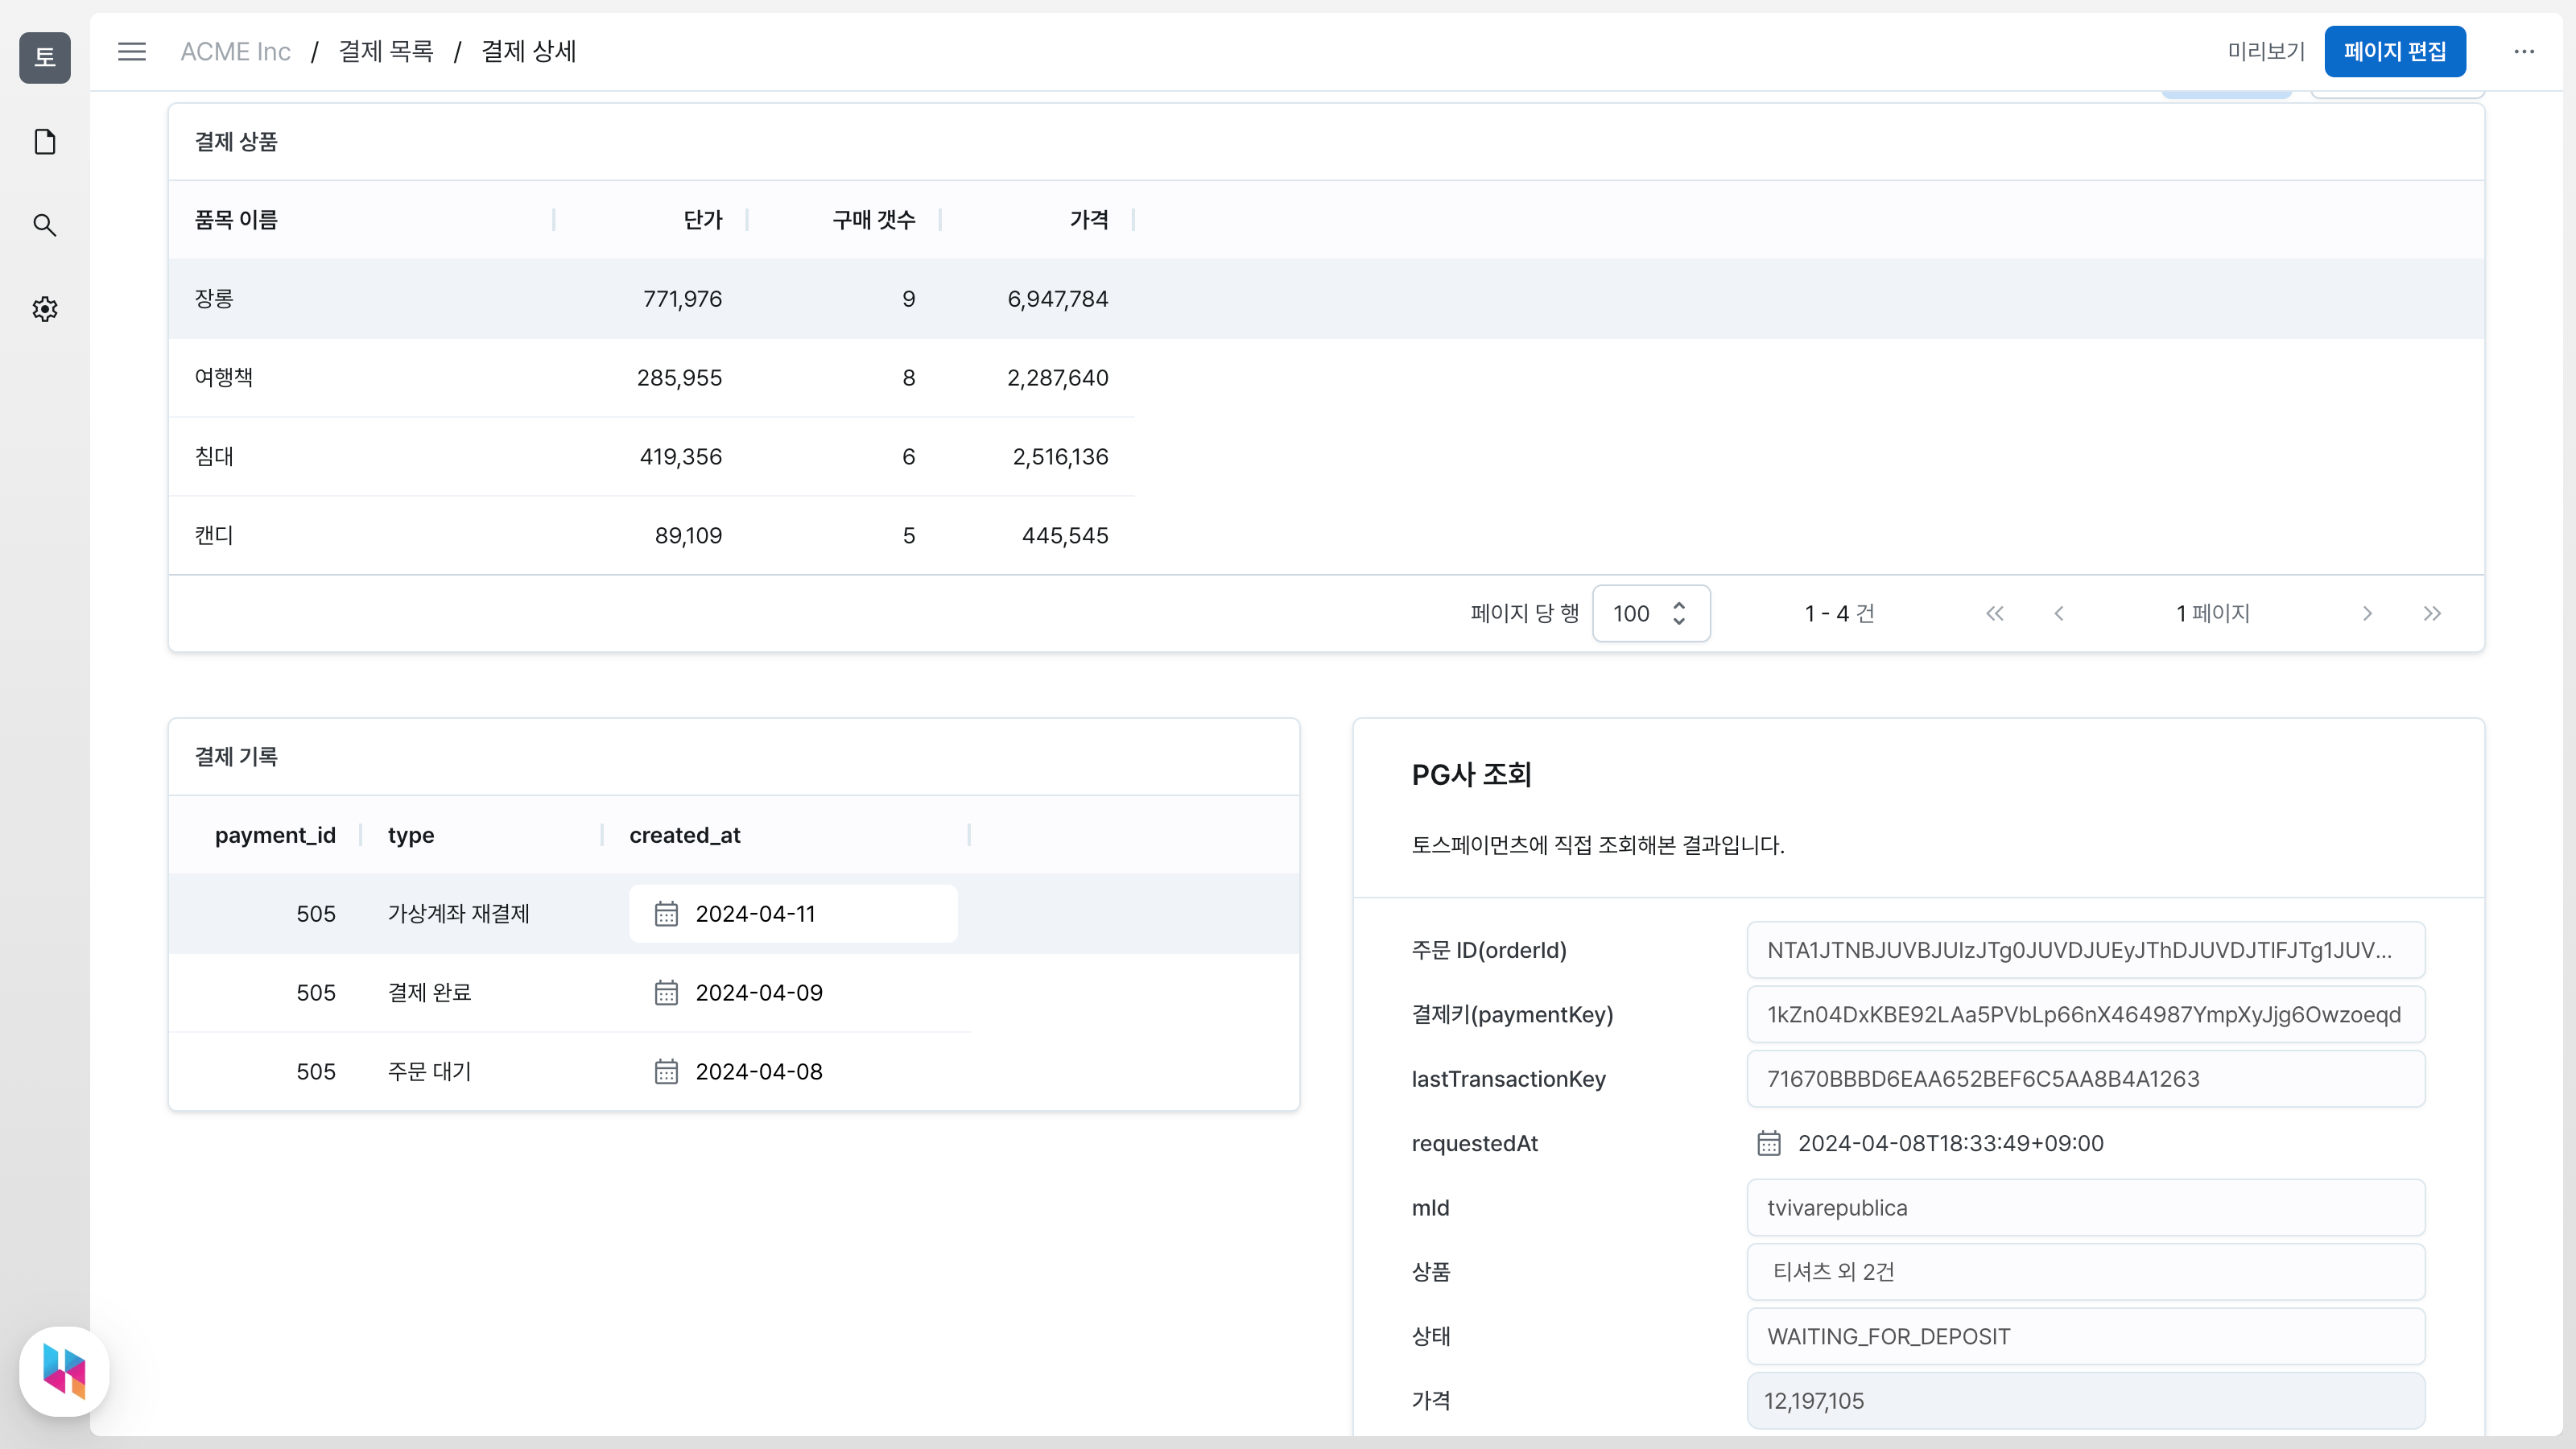Screen dimensions: 2576x1449
Task: Click calendar icon next to requestedAt value
Action: coord(1769,1143)
